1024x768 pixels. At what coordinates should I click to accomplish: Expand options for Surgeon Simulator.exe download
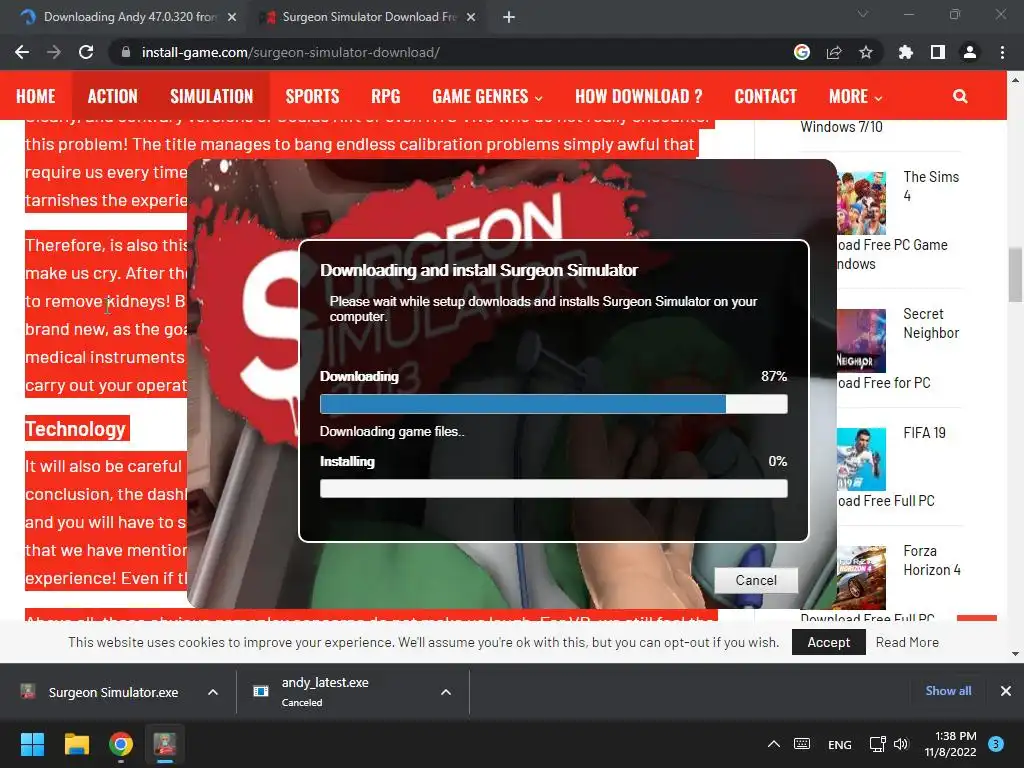pos(213,692)
